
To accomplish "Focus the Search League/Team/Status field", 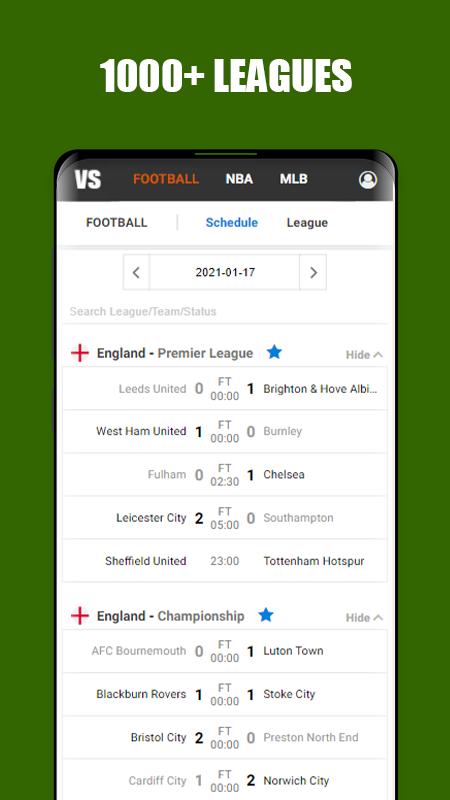I will [224, 311].
